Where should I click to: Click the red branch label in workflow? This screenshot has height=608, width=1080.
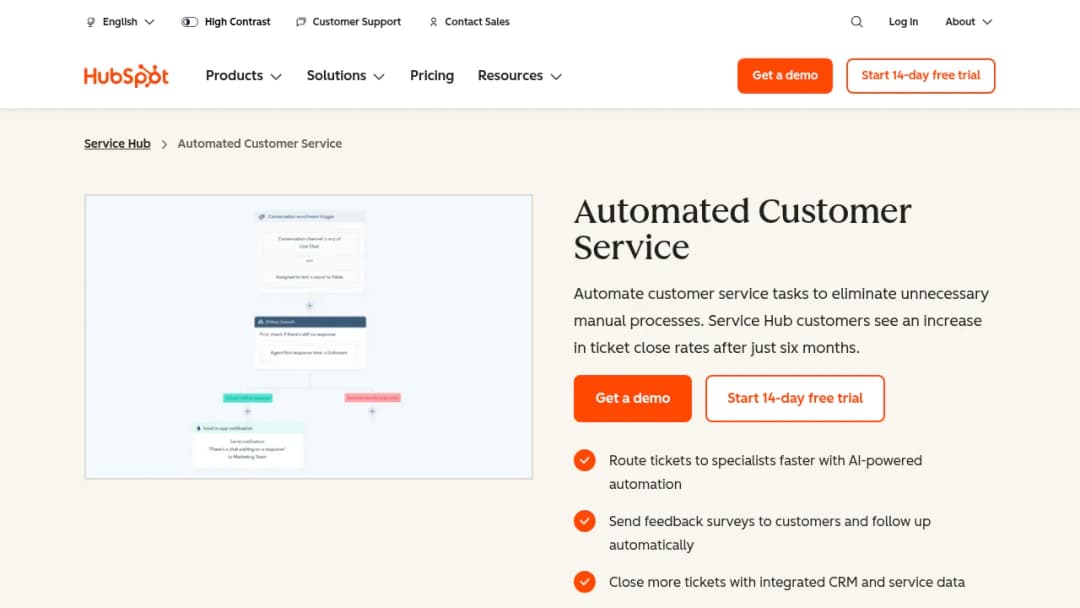click(x=373, y=398)
